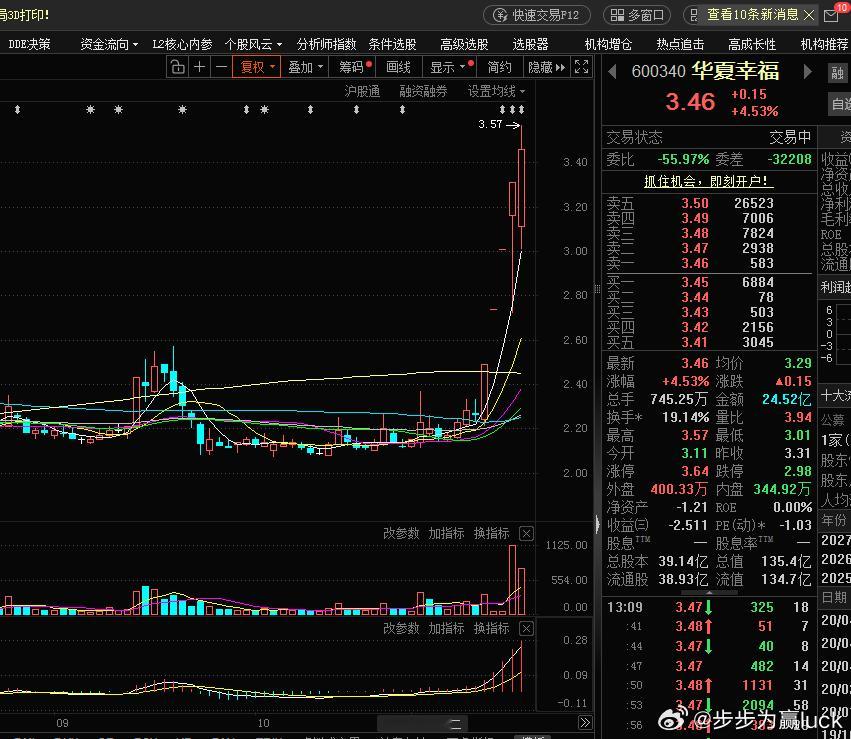This screenshot has width=851, height=739.
Task: Click 抓住机会，即刻开户 link
Action: pos(709,181)
